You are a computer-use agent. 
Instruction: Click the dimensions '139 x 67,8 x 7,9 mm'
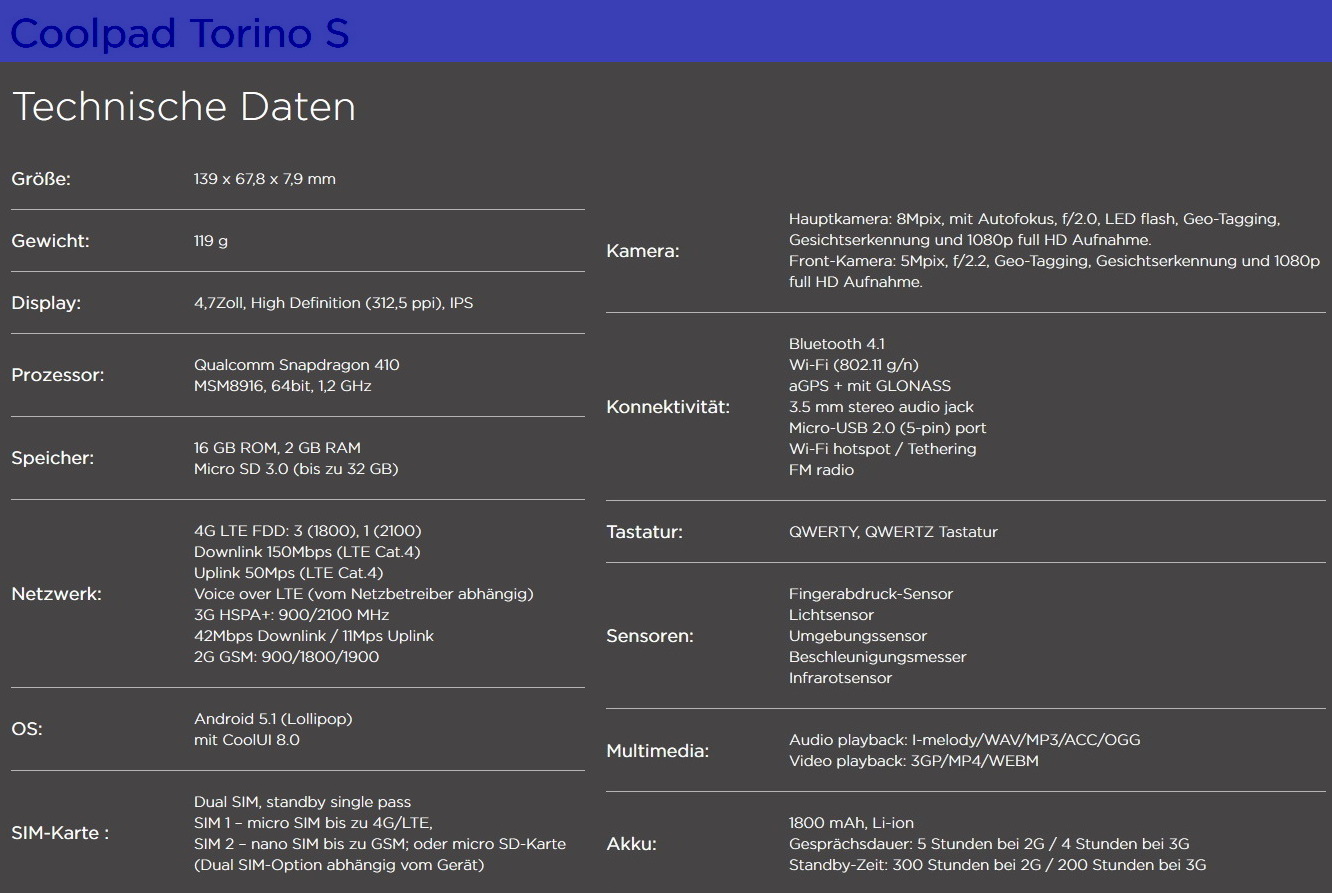[x=265, y=179]
